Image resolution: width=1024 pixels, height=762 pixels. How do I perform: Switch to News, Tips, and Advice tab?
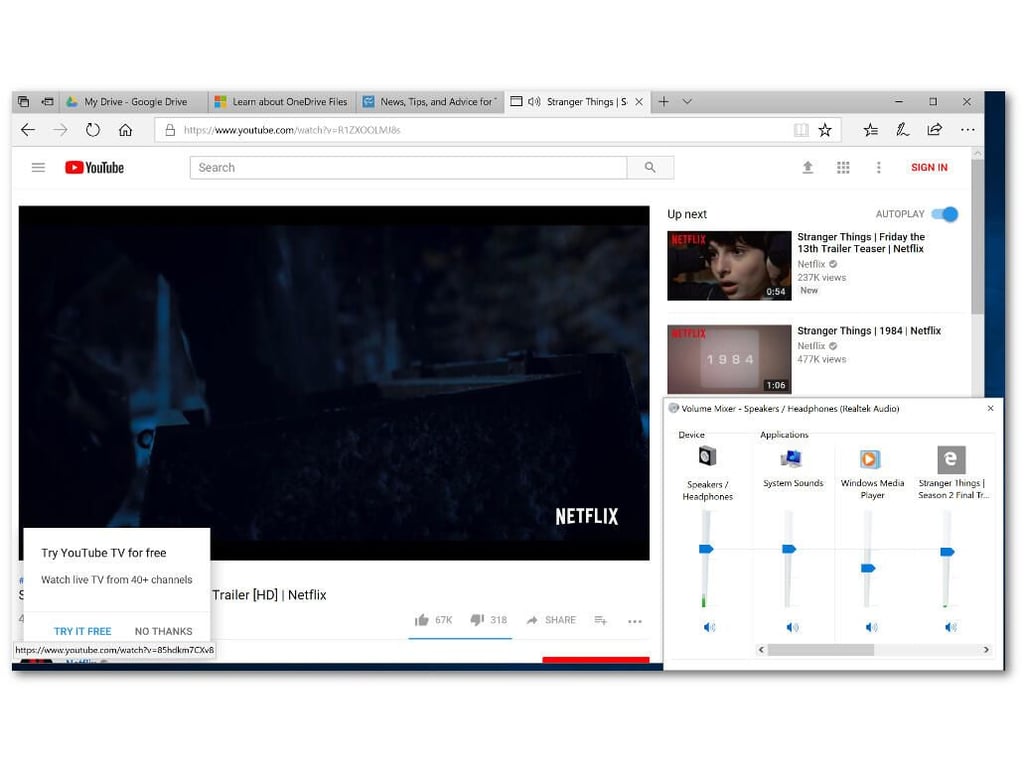point(430,102)
